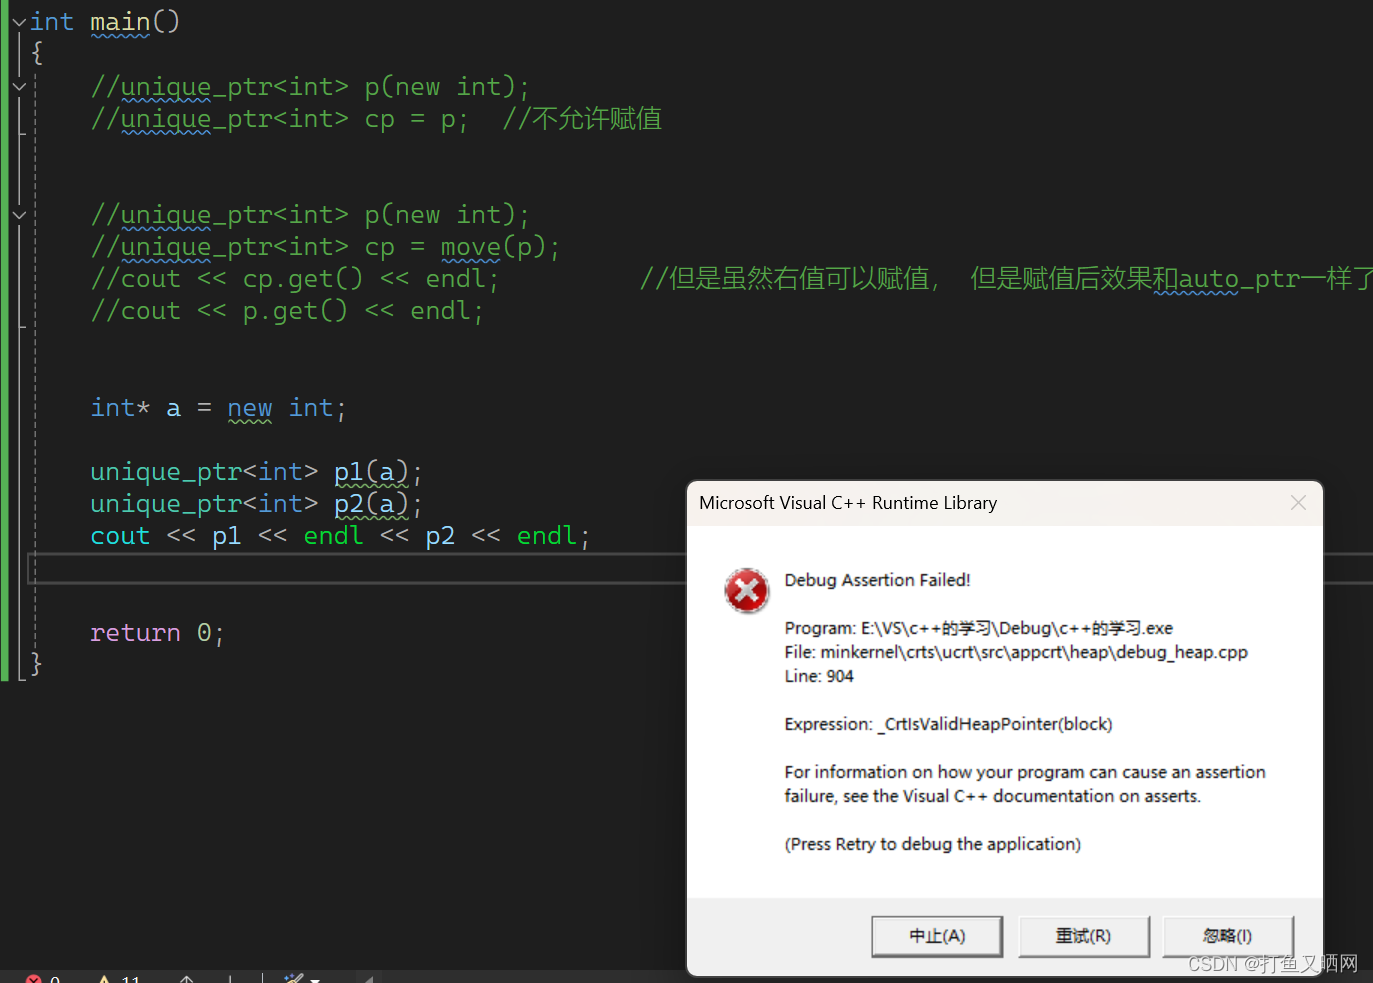The width and height of the screenshot is (1373, 983).
Task: Click the '//不允许赋值' comment
Action: click(582, 118)
